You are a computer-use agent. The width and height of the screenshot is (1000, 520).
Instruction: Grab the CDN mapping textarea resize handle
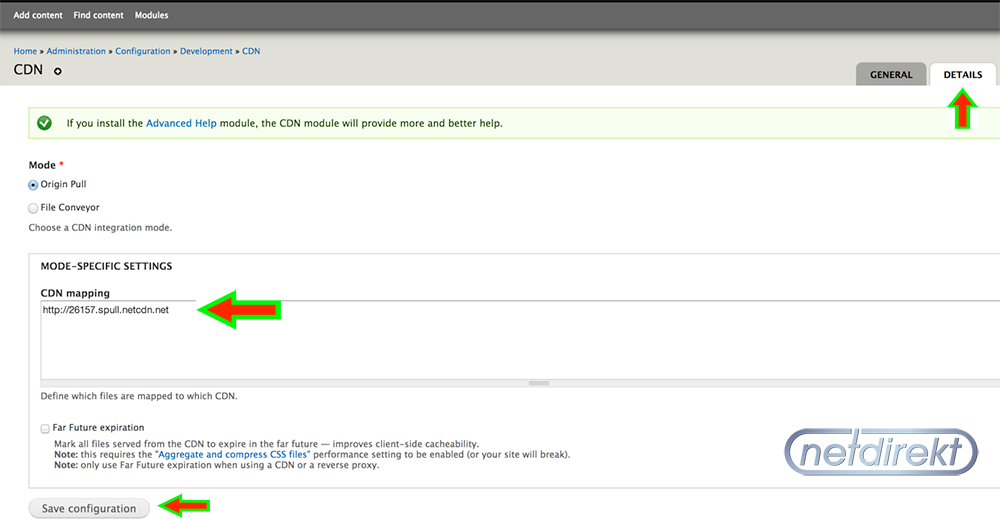[x=539, y=383]
